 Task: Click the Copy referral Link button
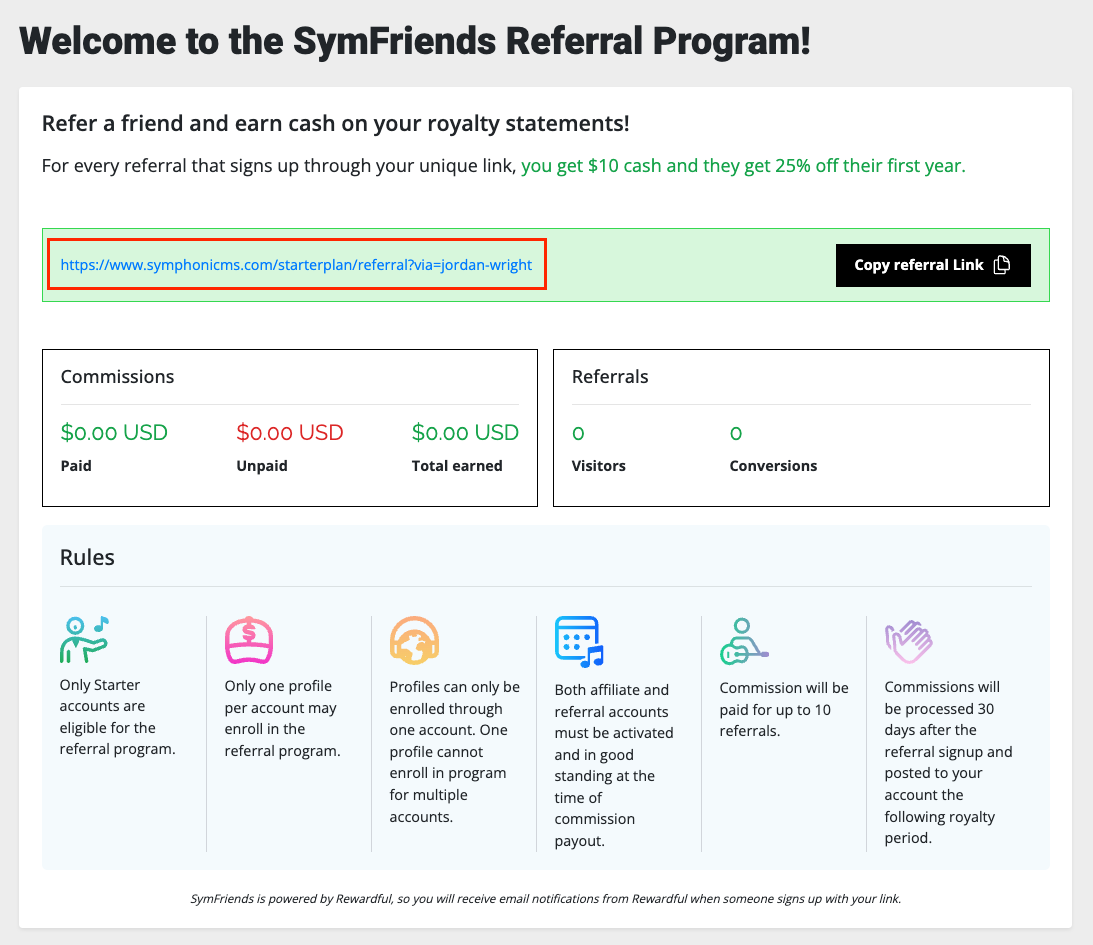[933, 265]
